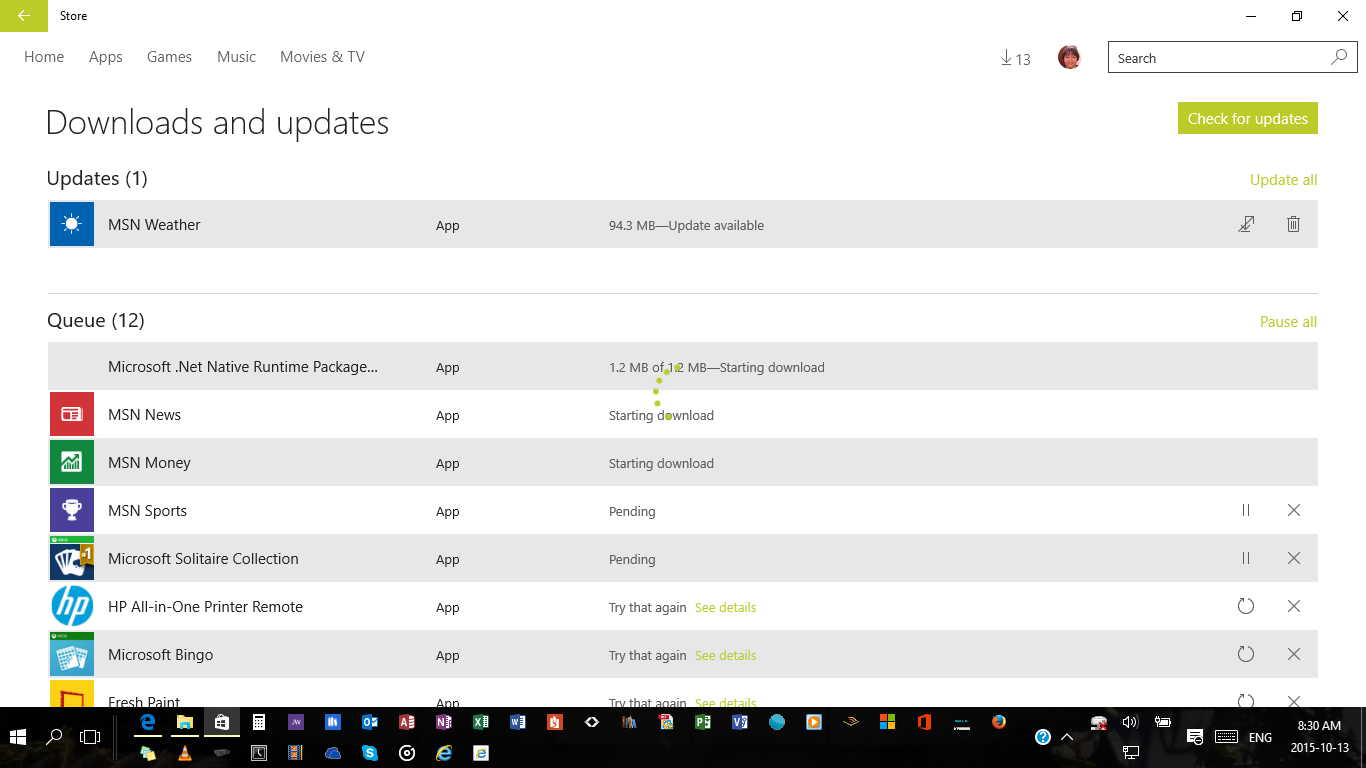Image resolution: width=1366 pixels, height=768 pixels.
Task: Open the volume control in system tray
Action: click(1130, 722)
